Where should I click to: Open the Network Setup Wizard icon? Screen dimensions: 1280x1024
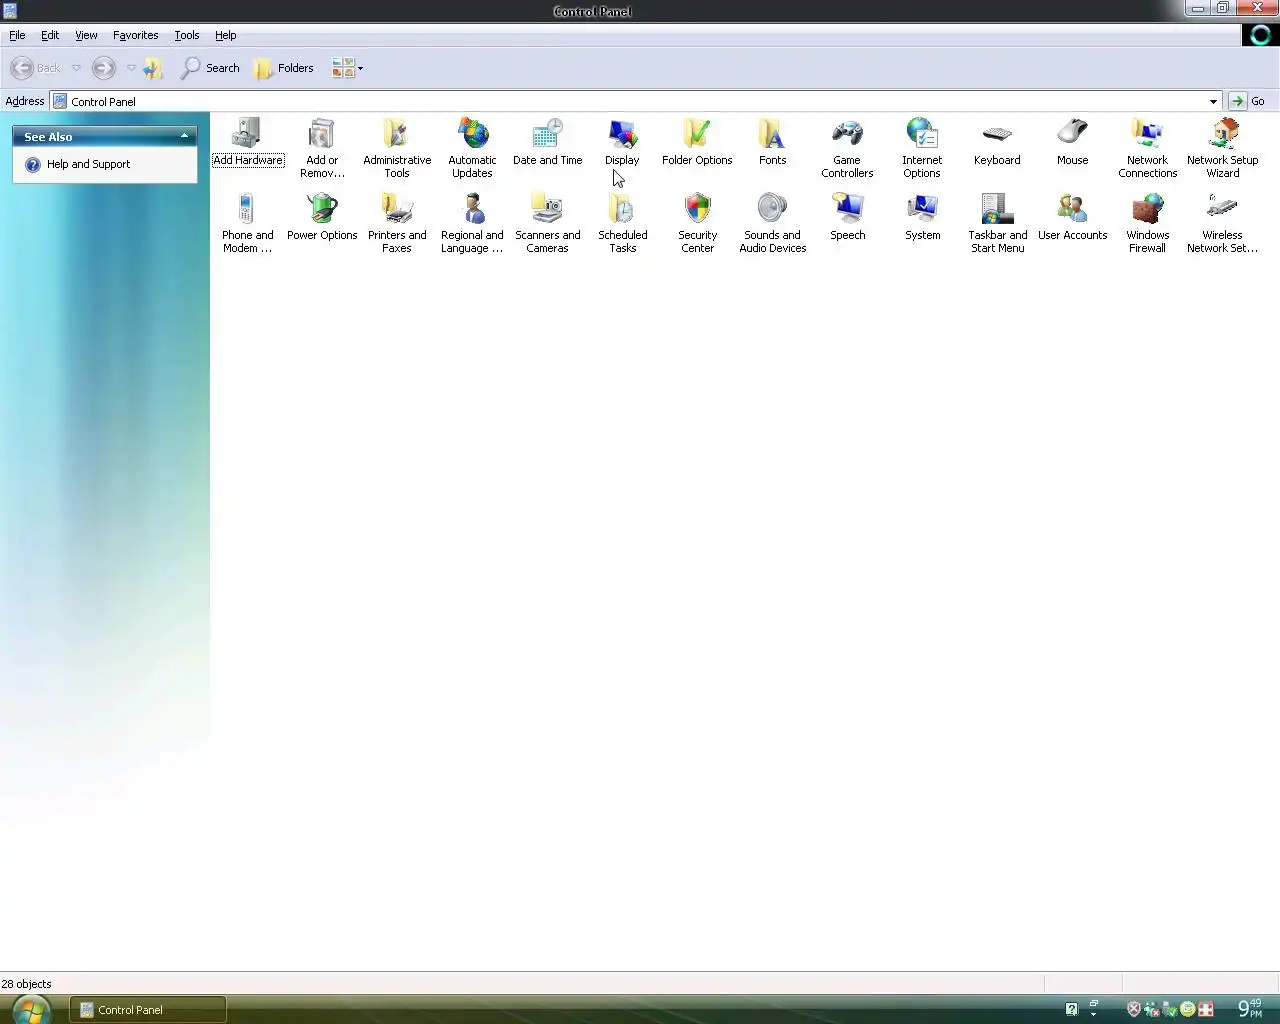(x=1222, y=133)
